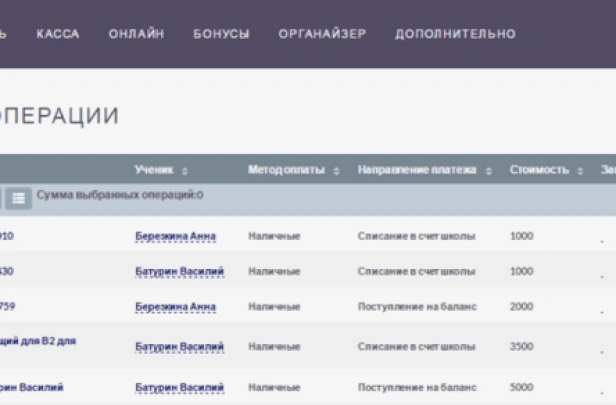Open the Органайзер menu

(322, 34)
